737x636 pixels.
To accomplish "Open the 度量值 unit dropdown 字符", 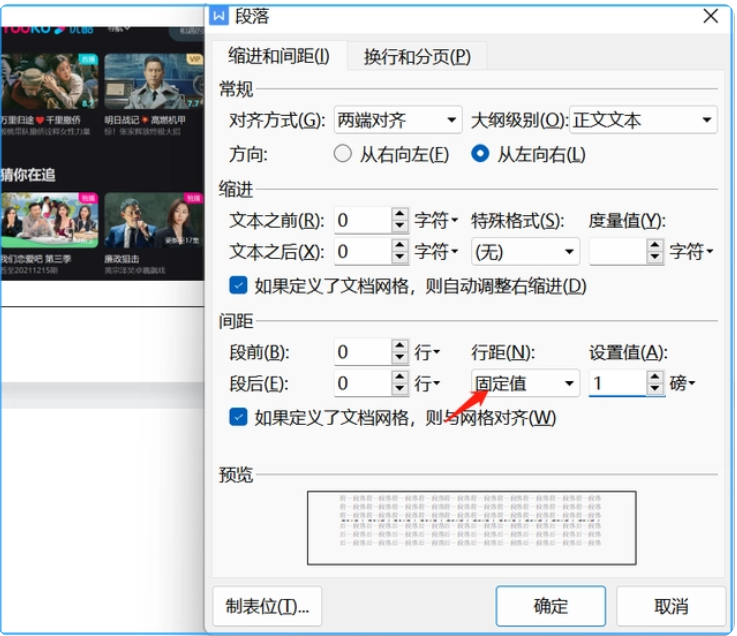I will coord(691,251).
